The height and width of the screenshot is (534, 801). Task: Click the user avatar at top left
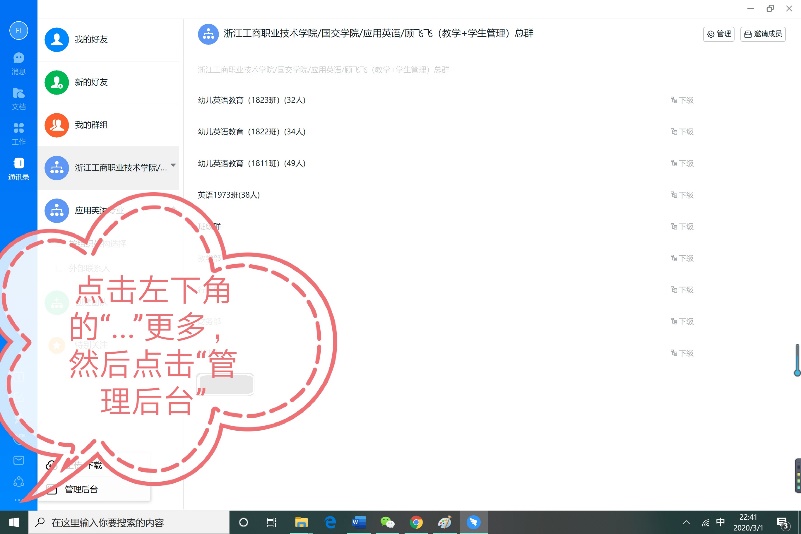point(18,29)
